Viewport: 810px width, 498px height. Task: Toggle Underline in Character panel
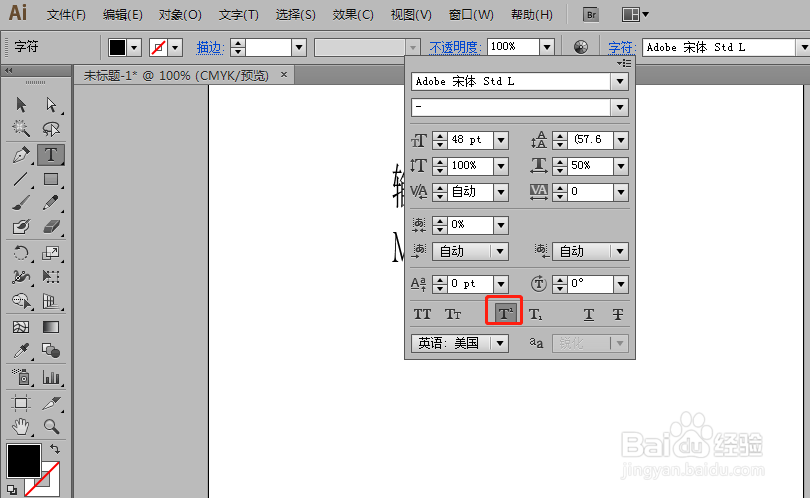point(588,314)
